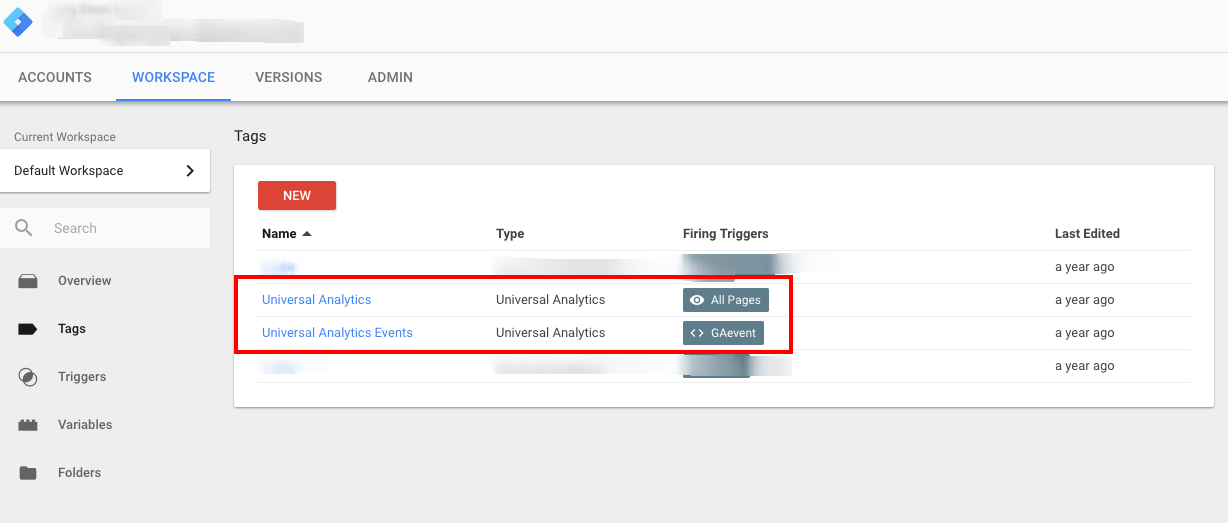Viewport: 1228px width, 523px height.
Task: Click the Variables block icon
Action: click(x=28, y=425)
